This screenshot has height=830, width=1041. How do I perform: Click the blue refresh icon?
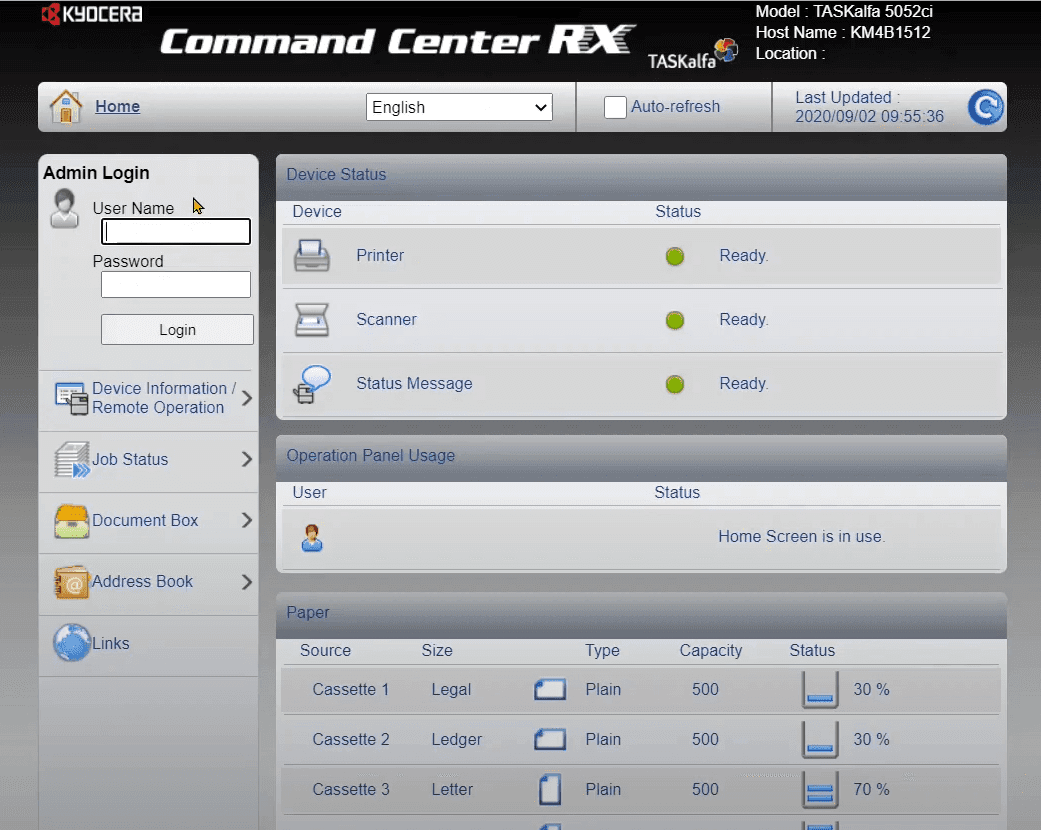[x=985, y=107]
